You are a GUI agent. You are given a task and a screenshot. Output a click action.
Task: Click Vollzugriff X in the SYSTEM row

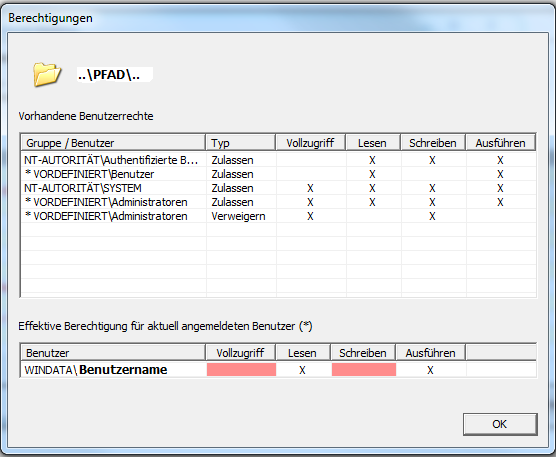click(310, 188)
